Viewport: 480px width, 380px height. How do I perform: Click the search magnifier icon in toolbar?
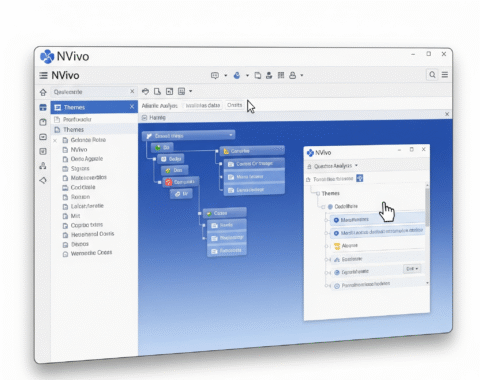(x=432, y=75)
